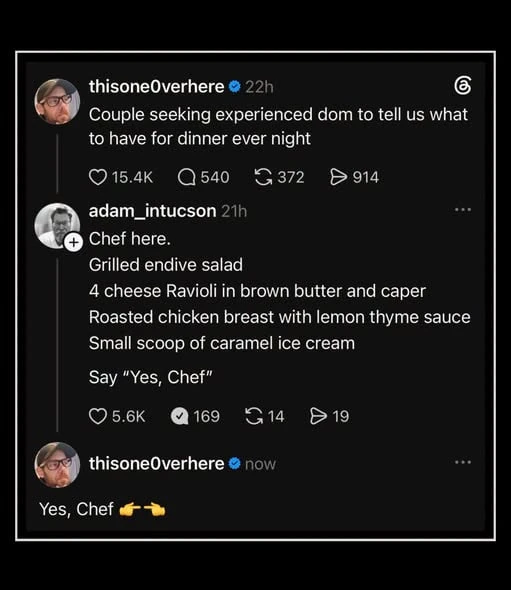
Task: Open adam_intucson's profile username
Action: click(152, 211)
